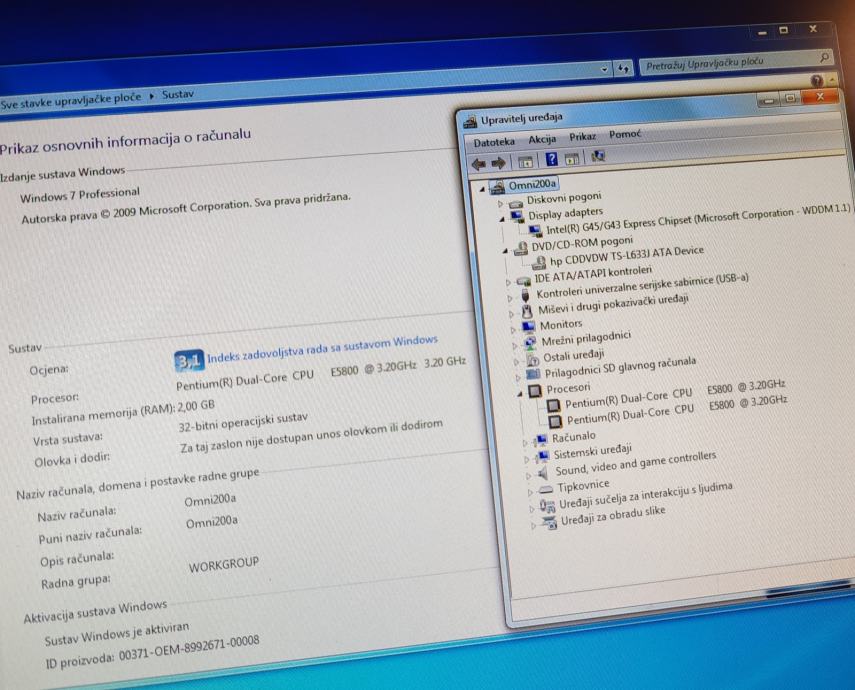The height and width of the screenshot is (690, 855).
Task: Click the refresh button beside address bar
Action: 623,69
